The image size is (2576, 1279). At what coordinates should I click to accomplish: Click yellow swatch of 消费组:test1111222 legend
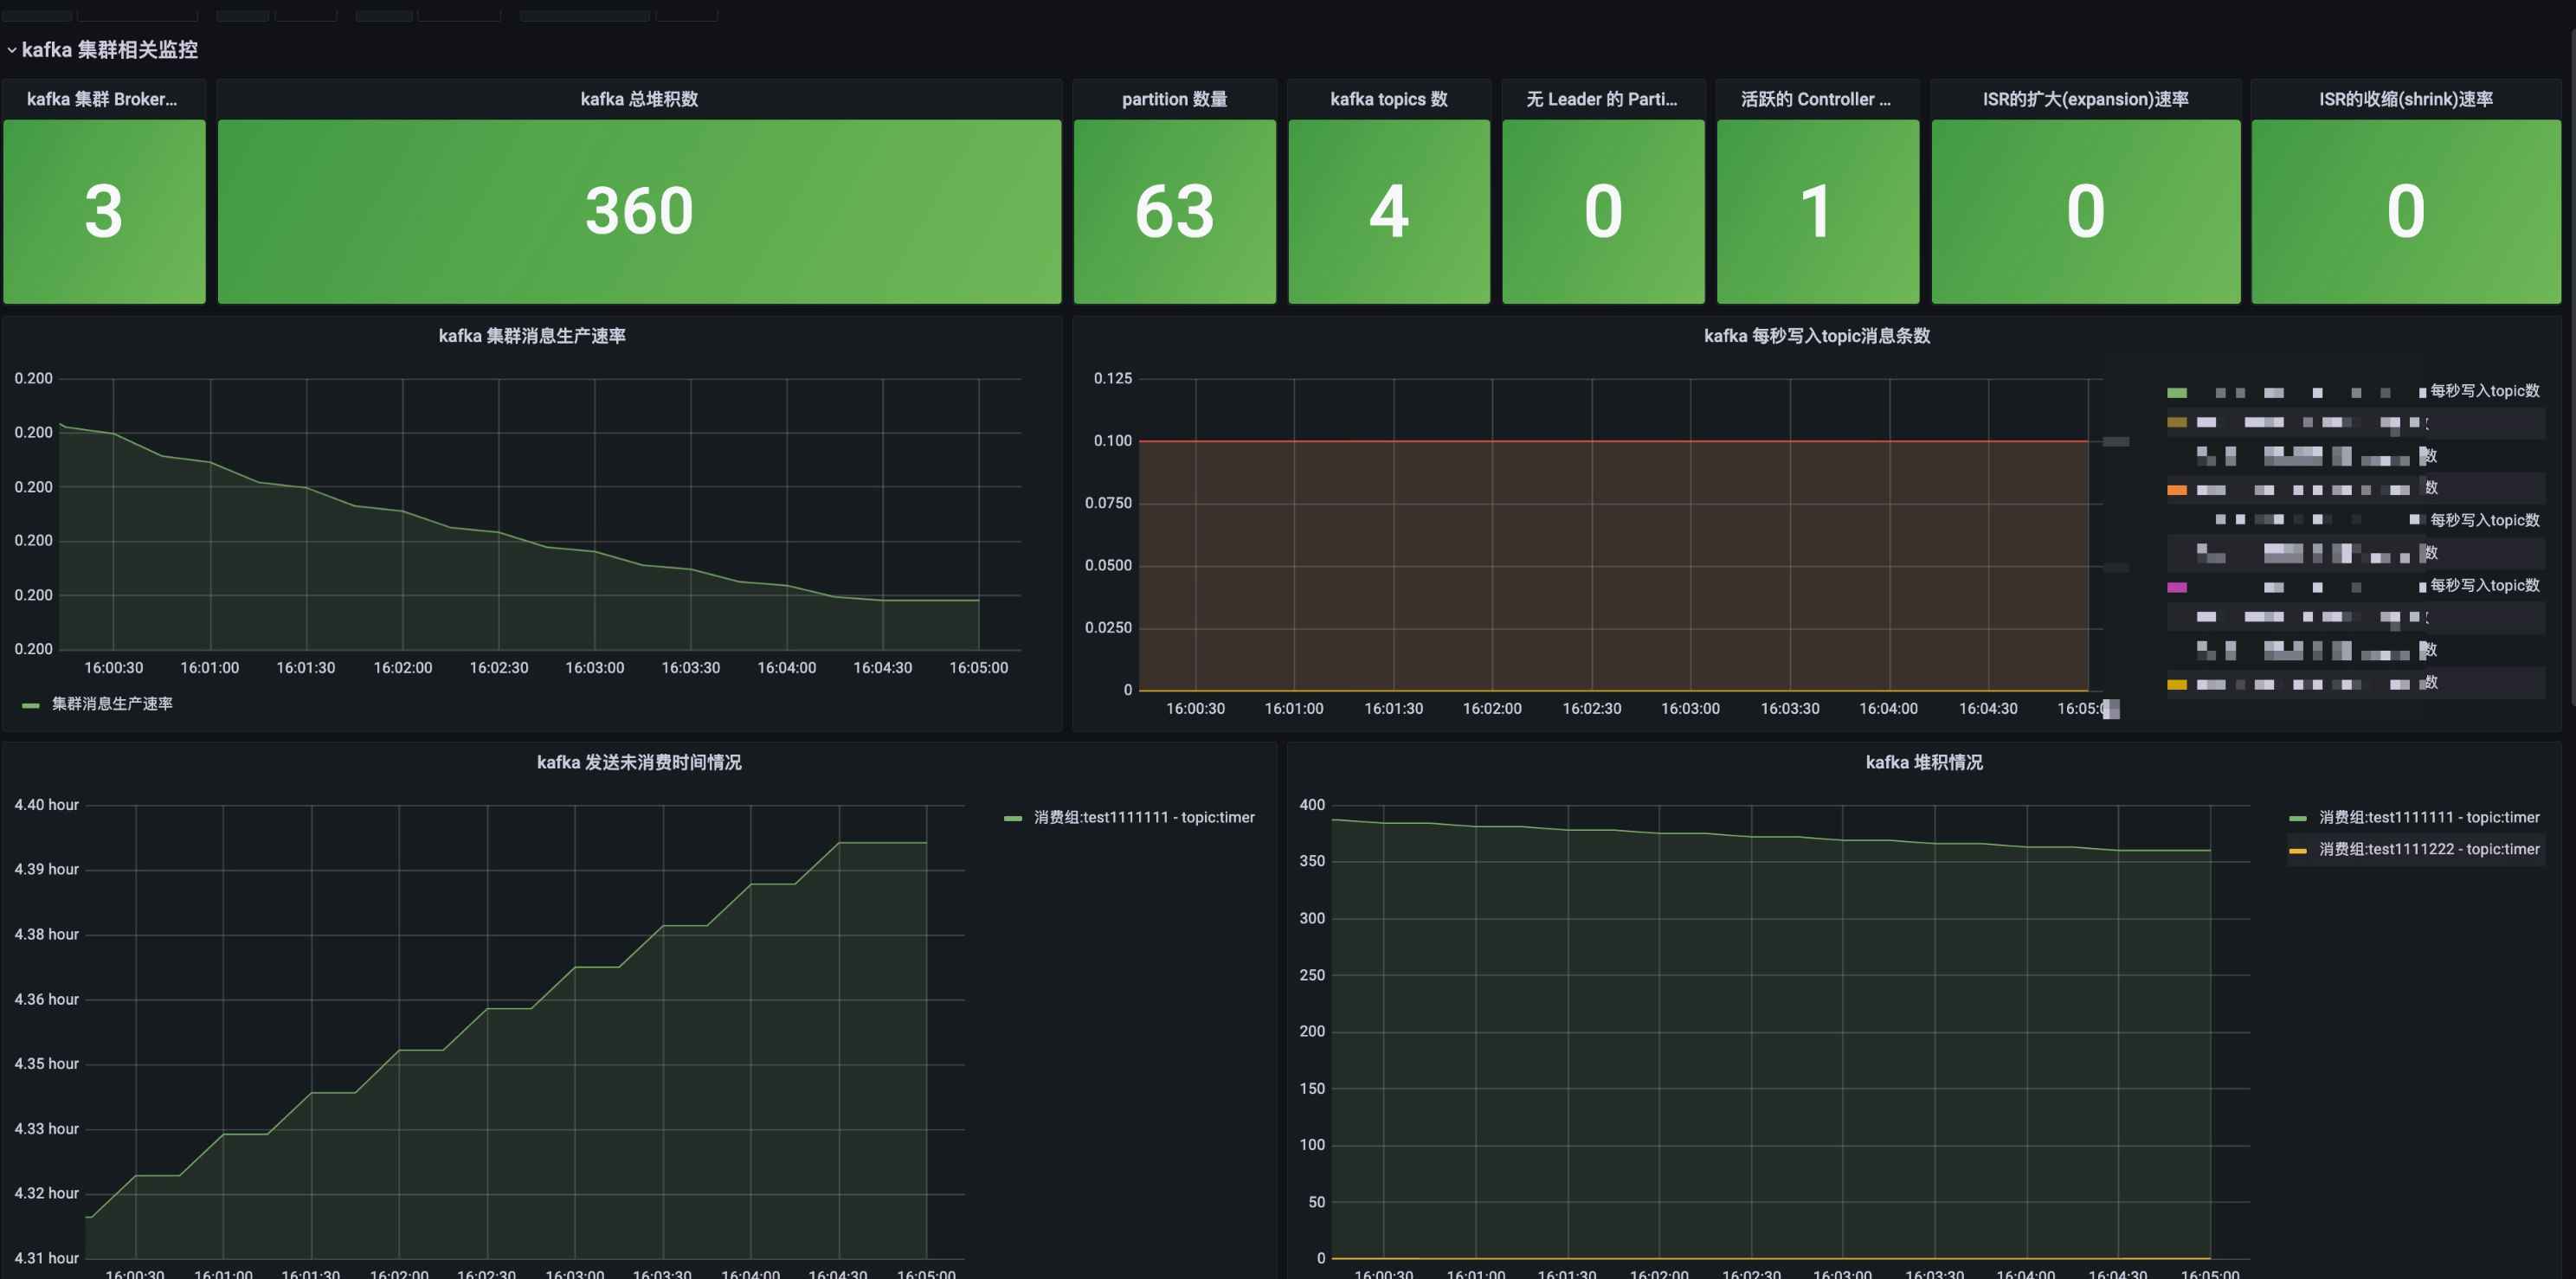[x=2297, y=850]
